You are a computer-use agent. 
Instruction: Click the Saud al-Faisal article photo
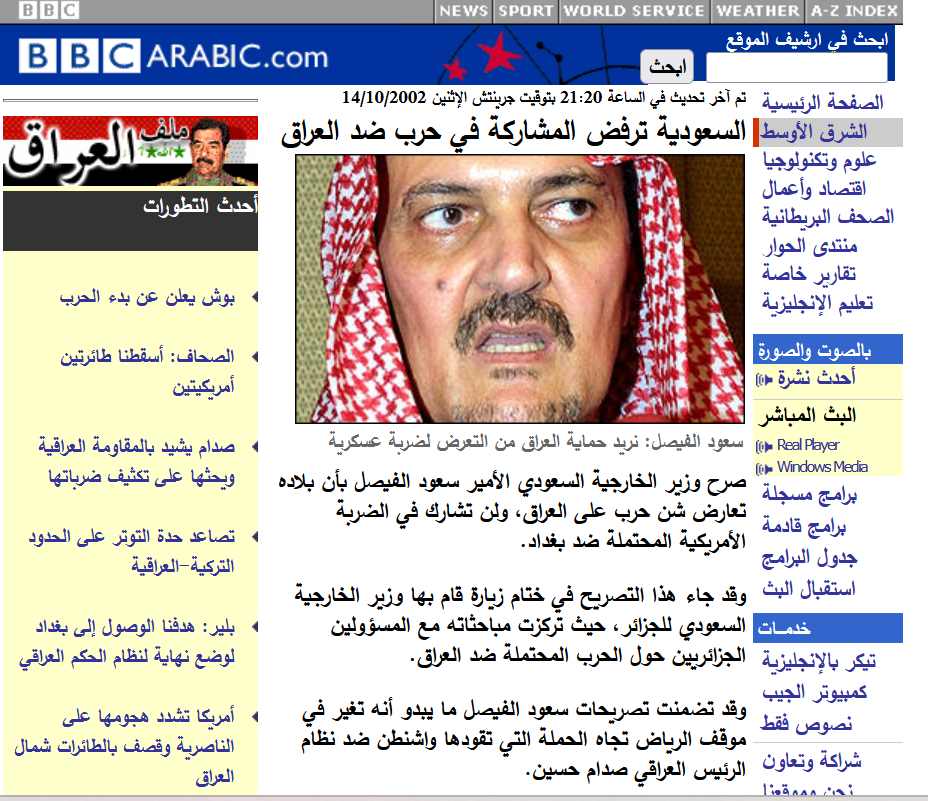tap(520, 289)
